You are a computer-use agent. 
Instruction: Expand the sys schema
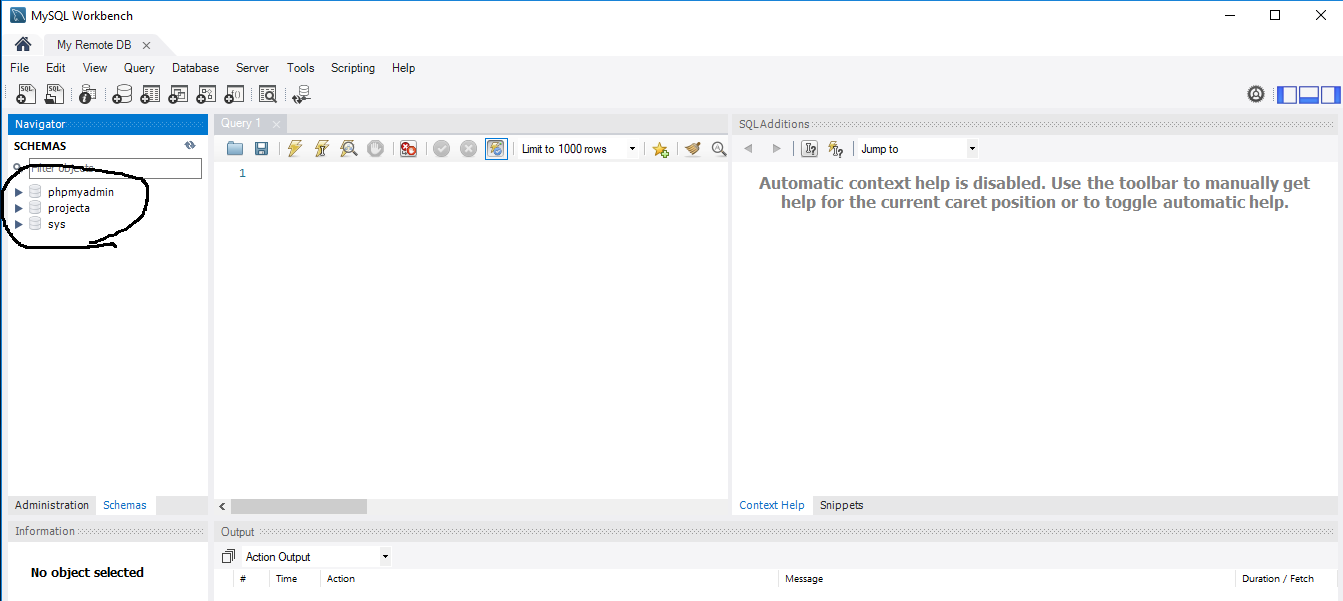(18, 224)
